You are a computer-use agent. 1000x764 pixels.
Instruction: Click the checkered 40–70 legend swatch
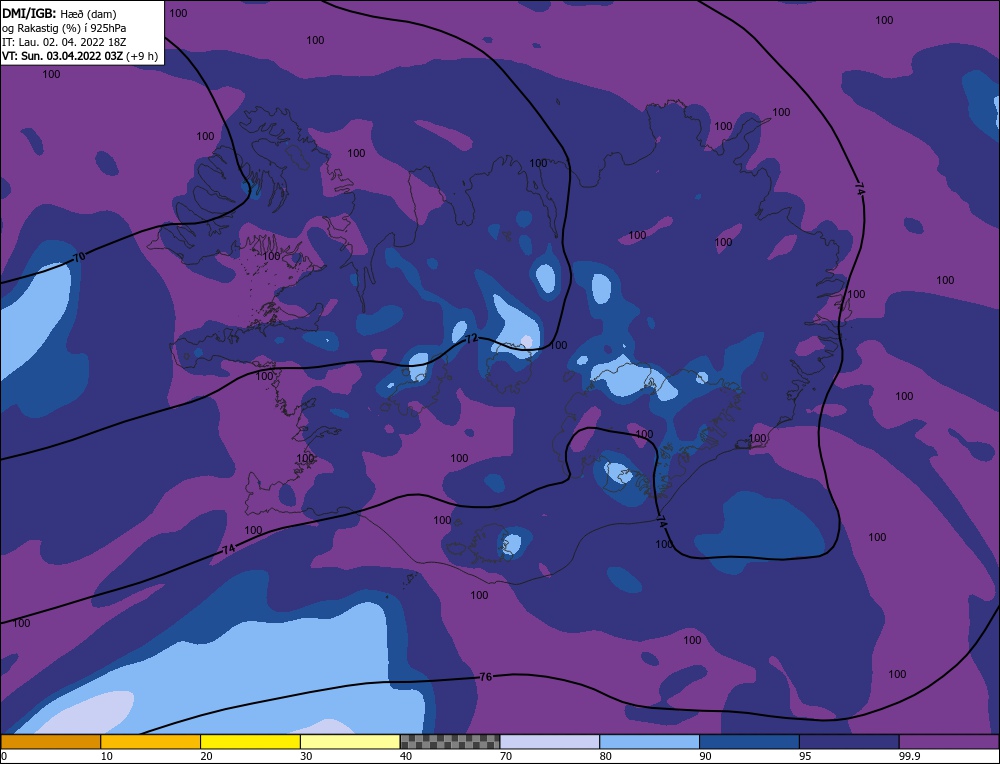[450, 742]
